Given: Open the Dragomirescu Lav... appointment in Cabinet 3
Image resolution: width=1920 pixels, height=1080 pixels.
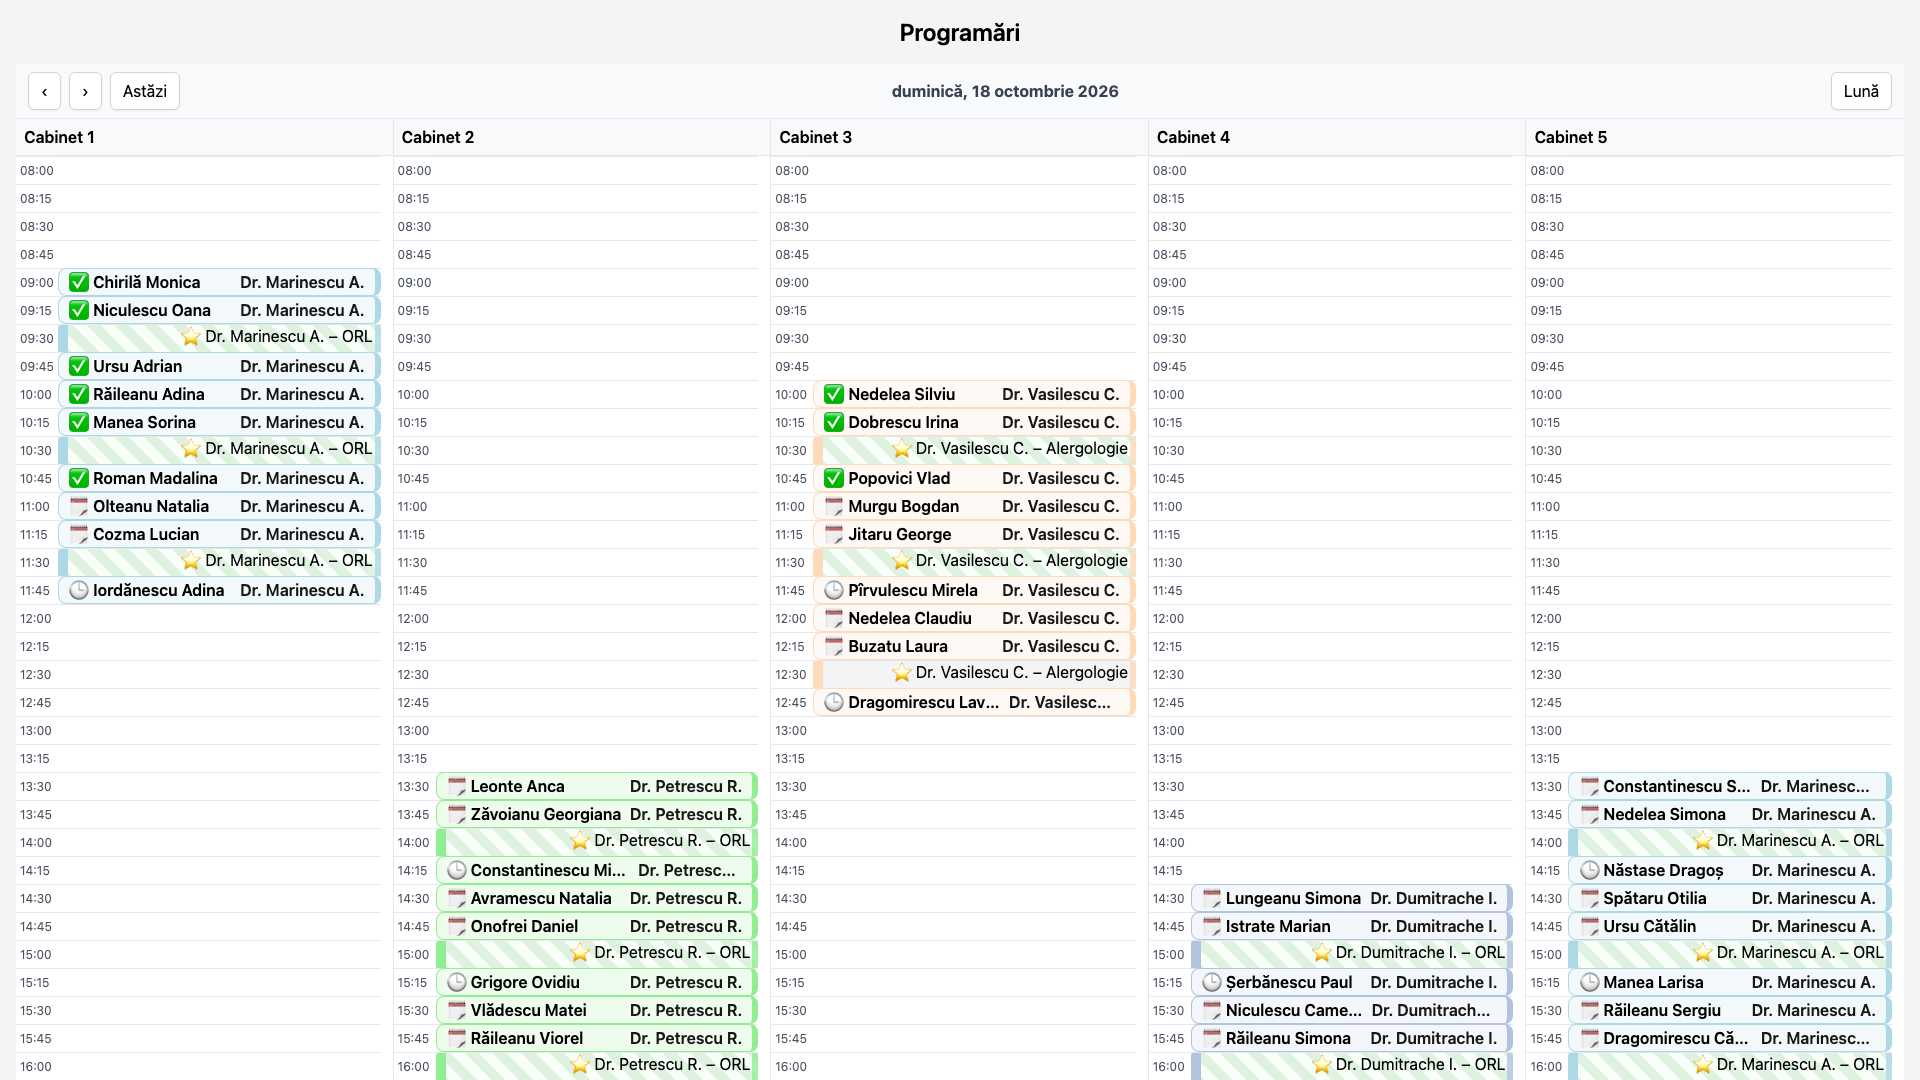Looking at the screenshot, I should pos(974,702).
